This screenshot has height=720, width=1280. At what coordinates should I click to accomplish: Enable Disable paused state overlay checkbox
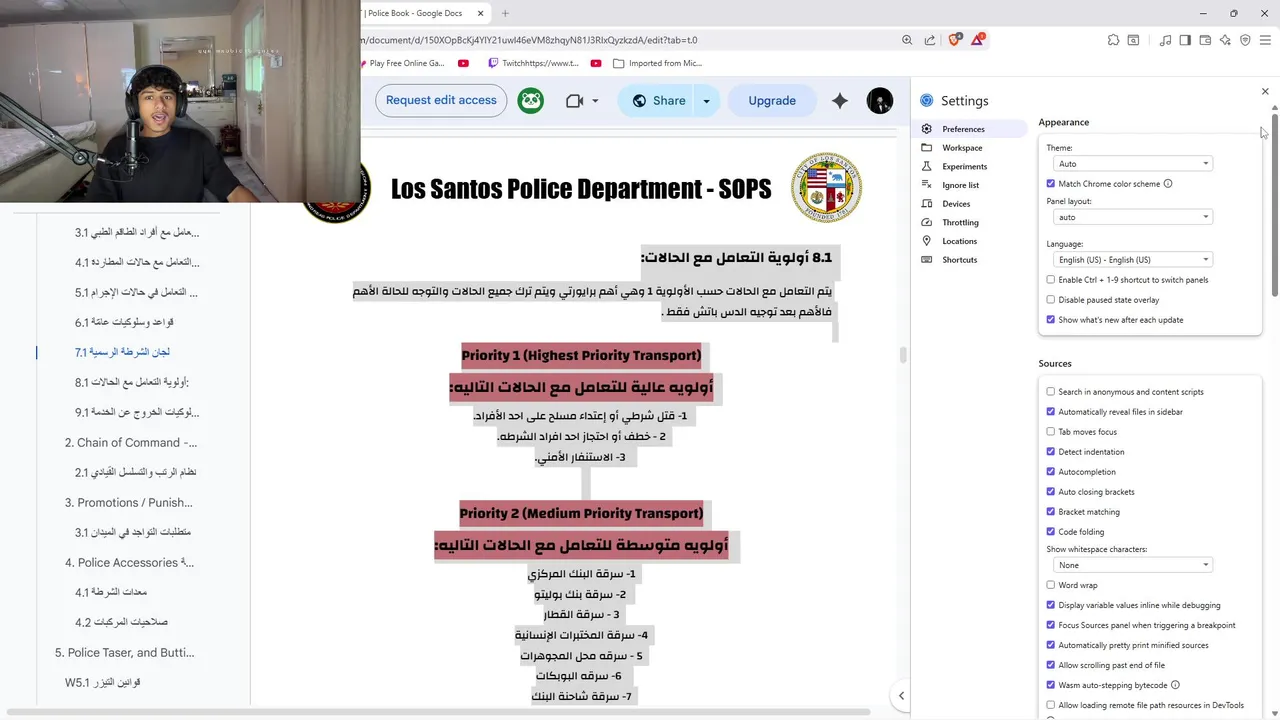coord(1050,300)
